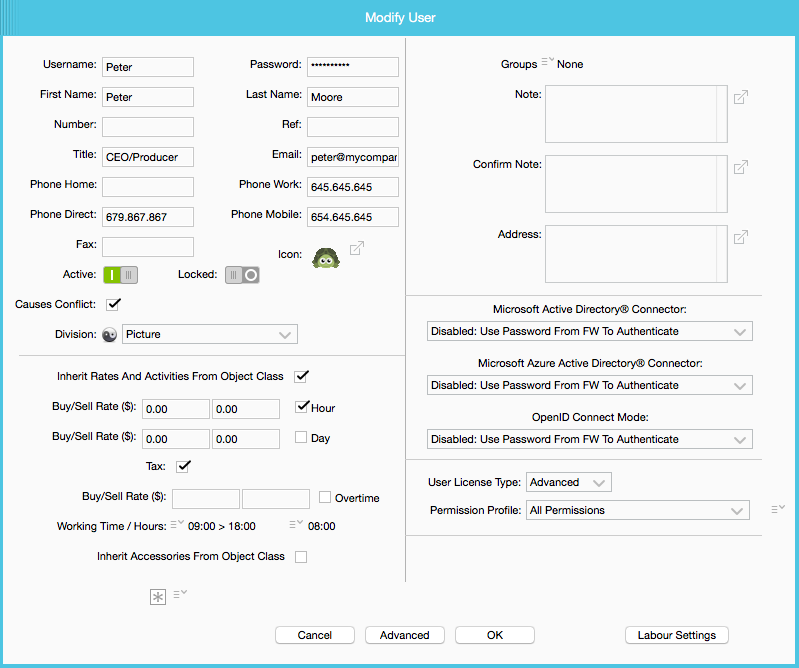Open the User License Type dropdown

[x=569, y=482]
